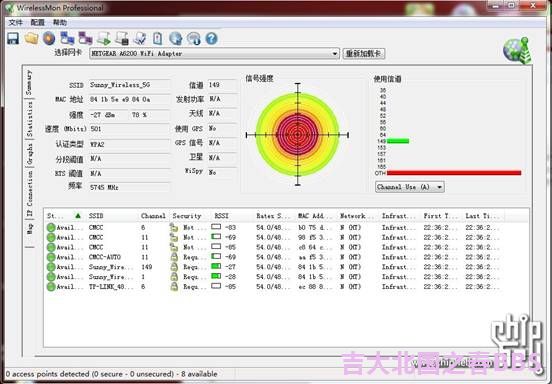
Task: Select the CMCC-AUTO network row
Action: (273, 257)
